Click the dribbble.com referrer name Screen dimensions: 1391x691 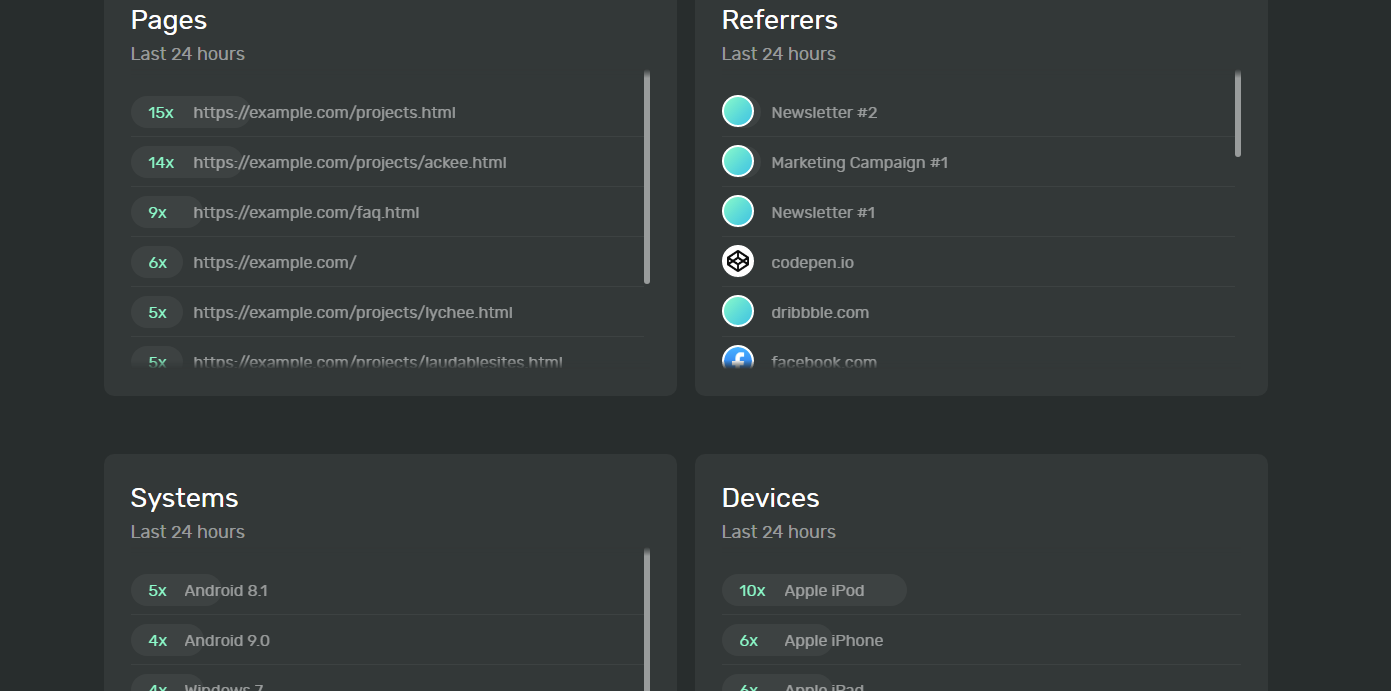tap(820, 312)
